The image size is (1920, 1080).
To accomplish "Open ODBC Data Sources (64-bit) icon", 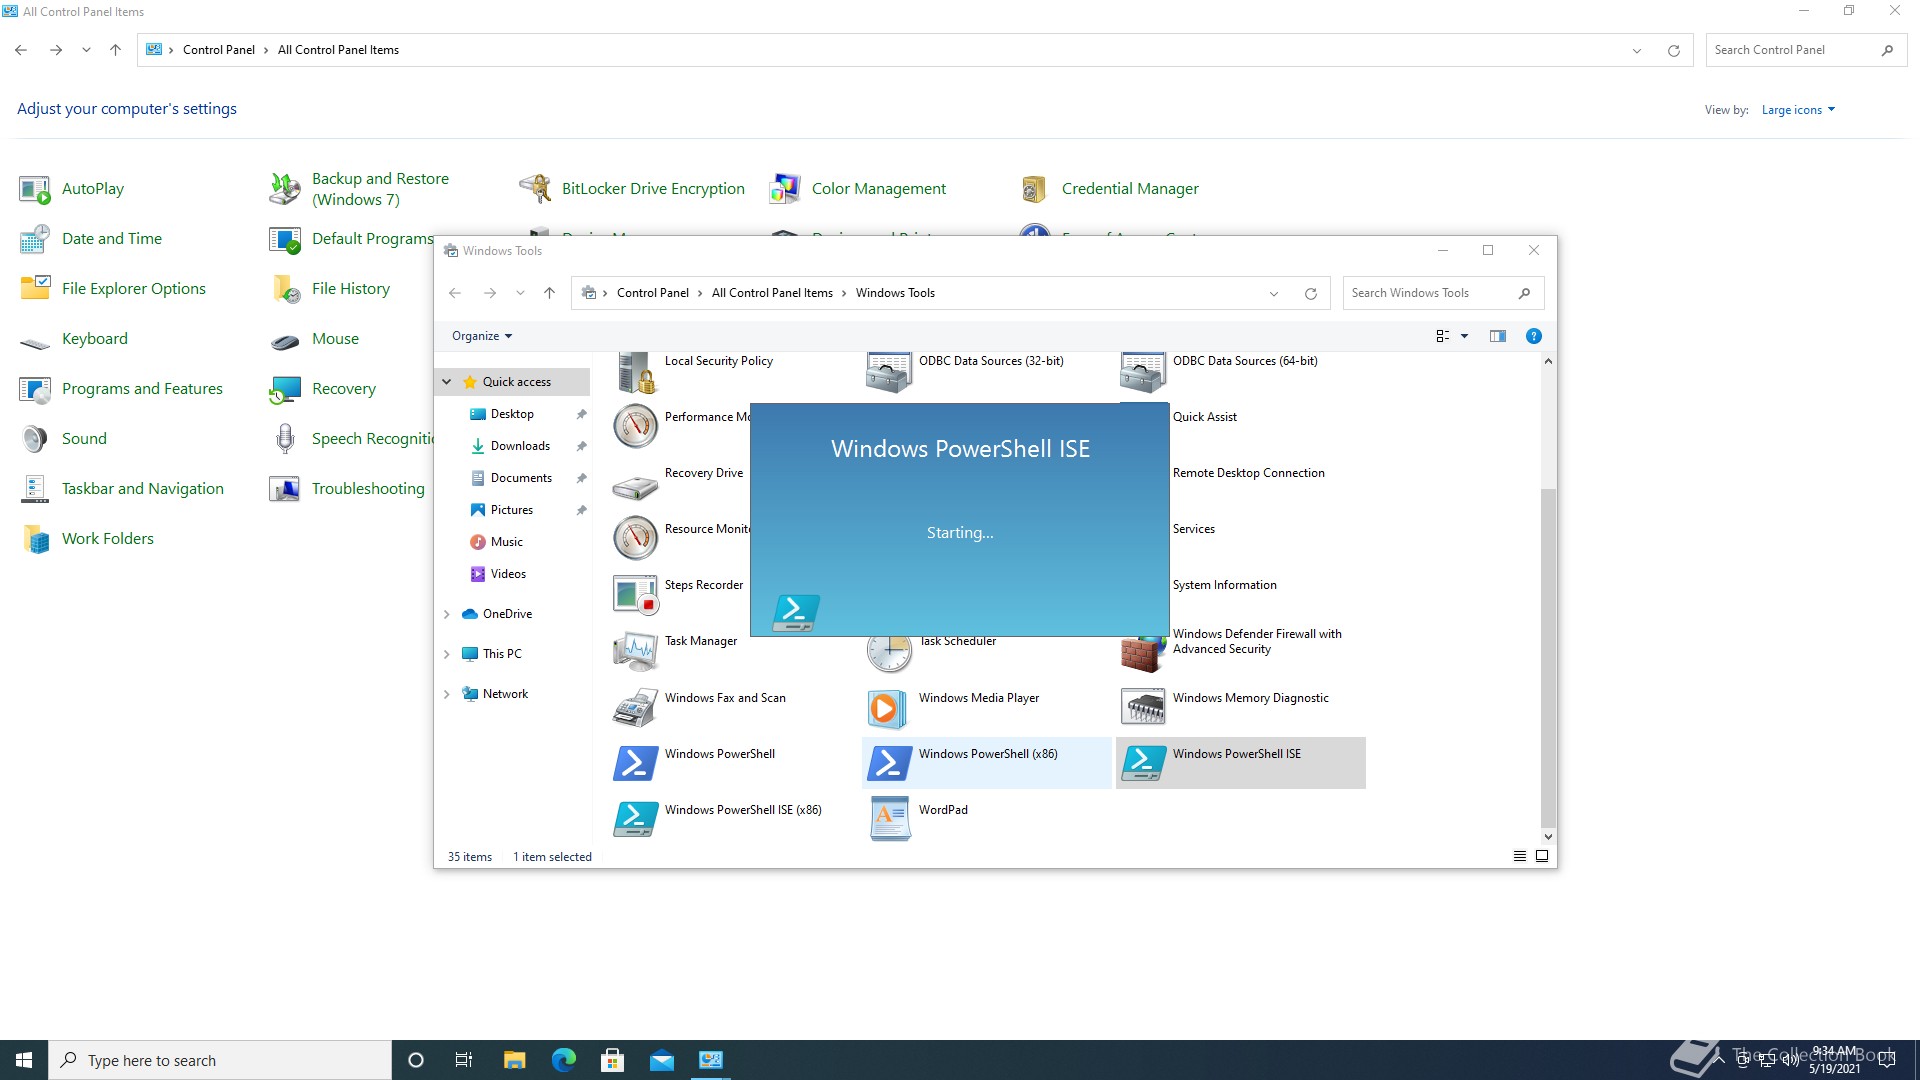I will coord(1143,372).
